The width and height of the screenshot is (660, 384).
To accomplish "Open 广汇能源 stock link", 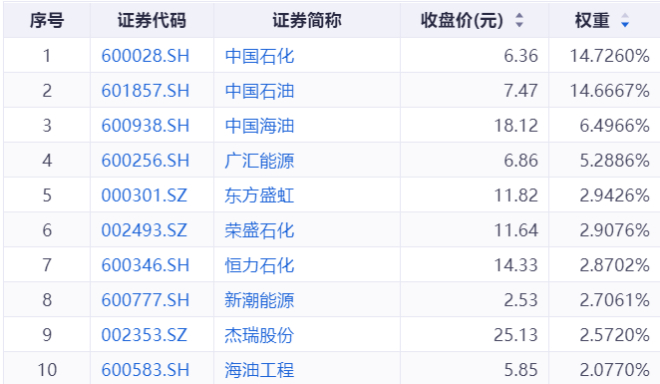I will click(259, 160).
